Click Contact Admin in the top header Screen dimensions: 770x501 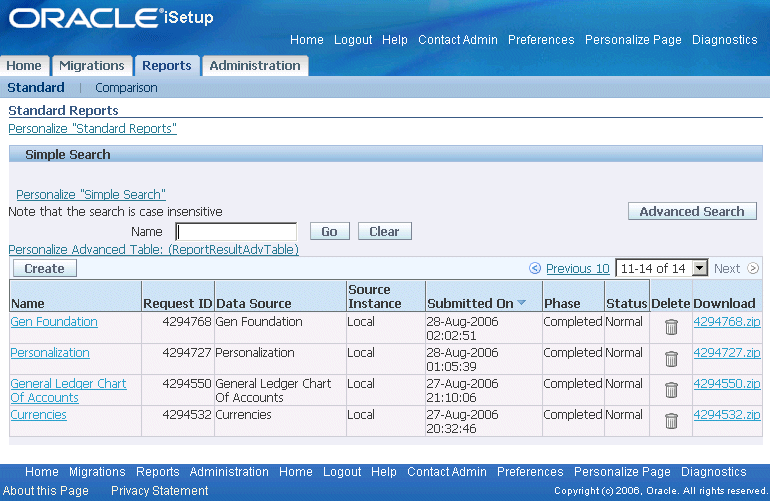pyautogui.click(x=458, y=40)
